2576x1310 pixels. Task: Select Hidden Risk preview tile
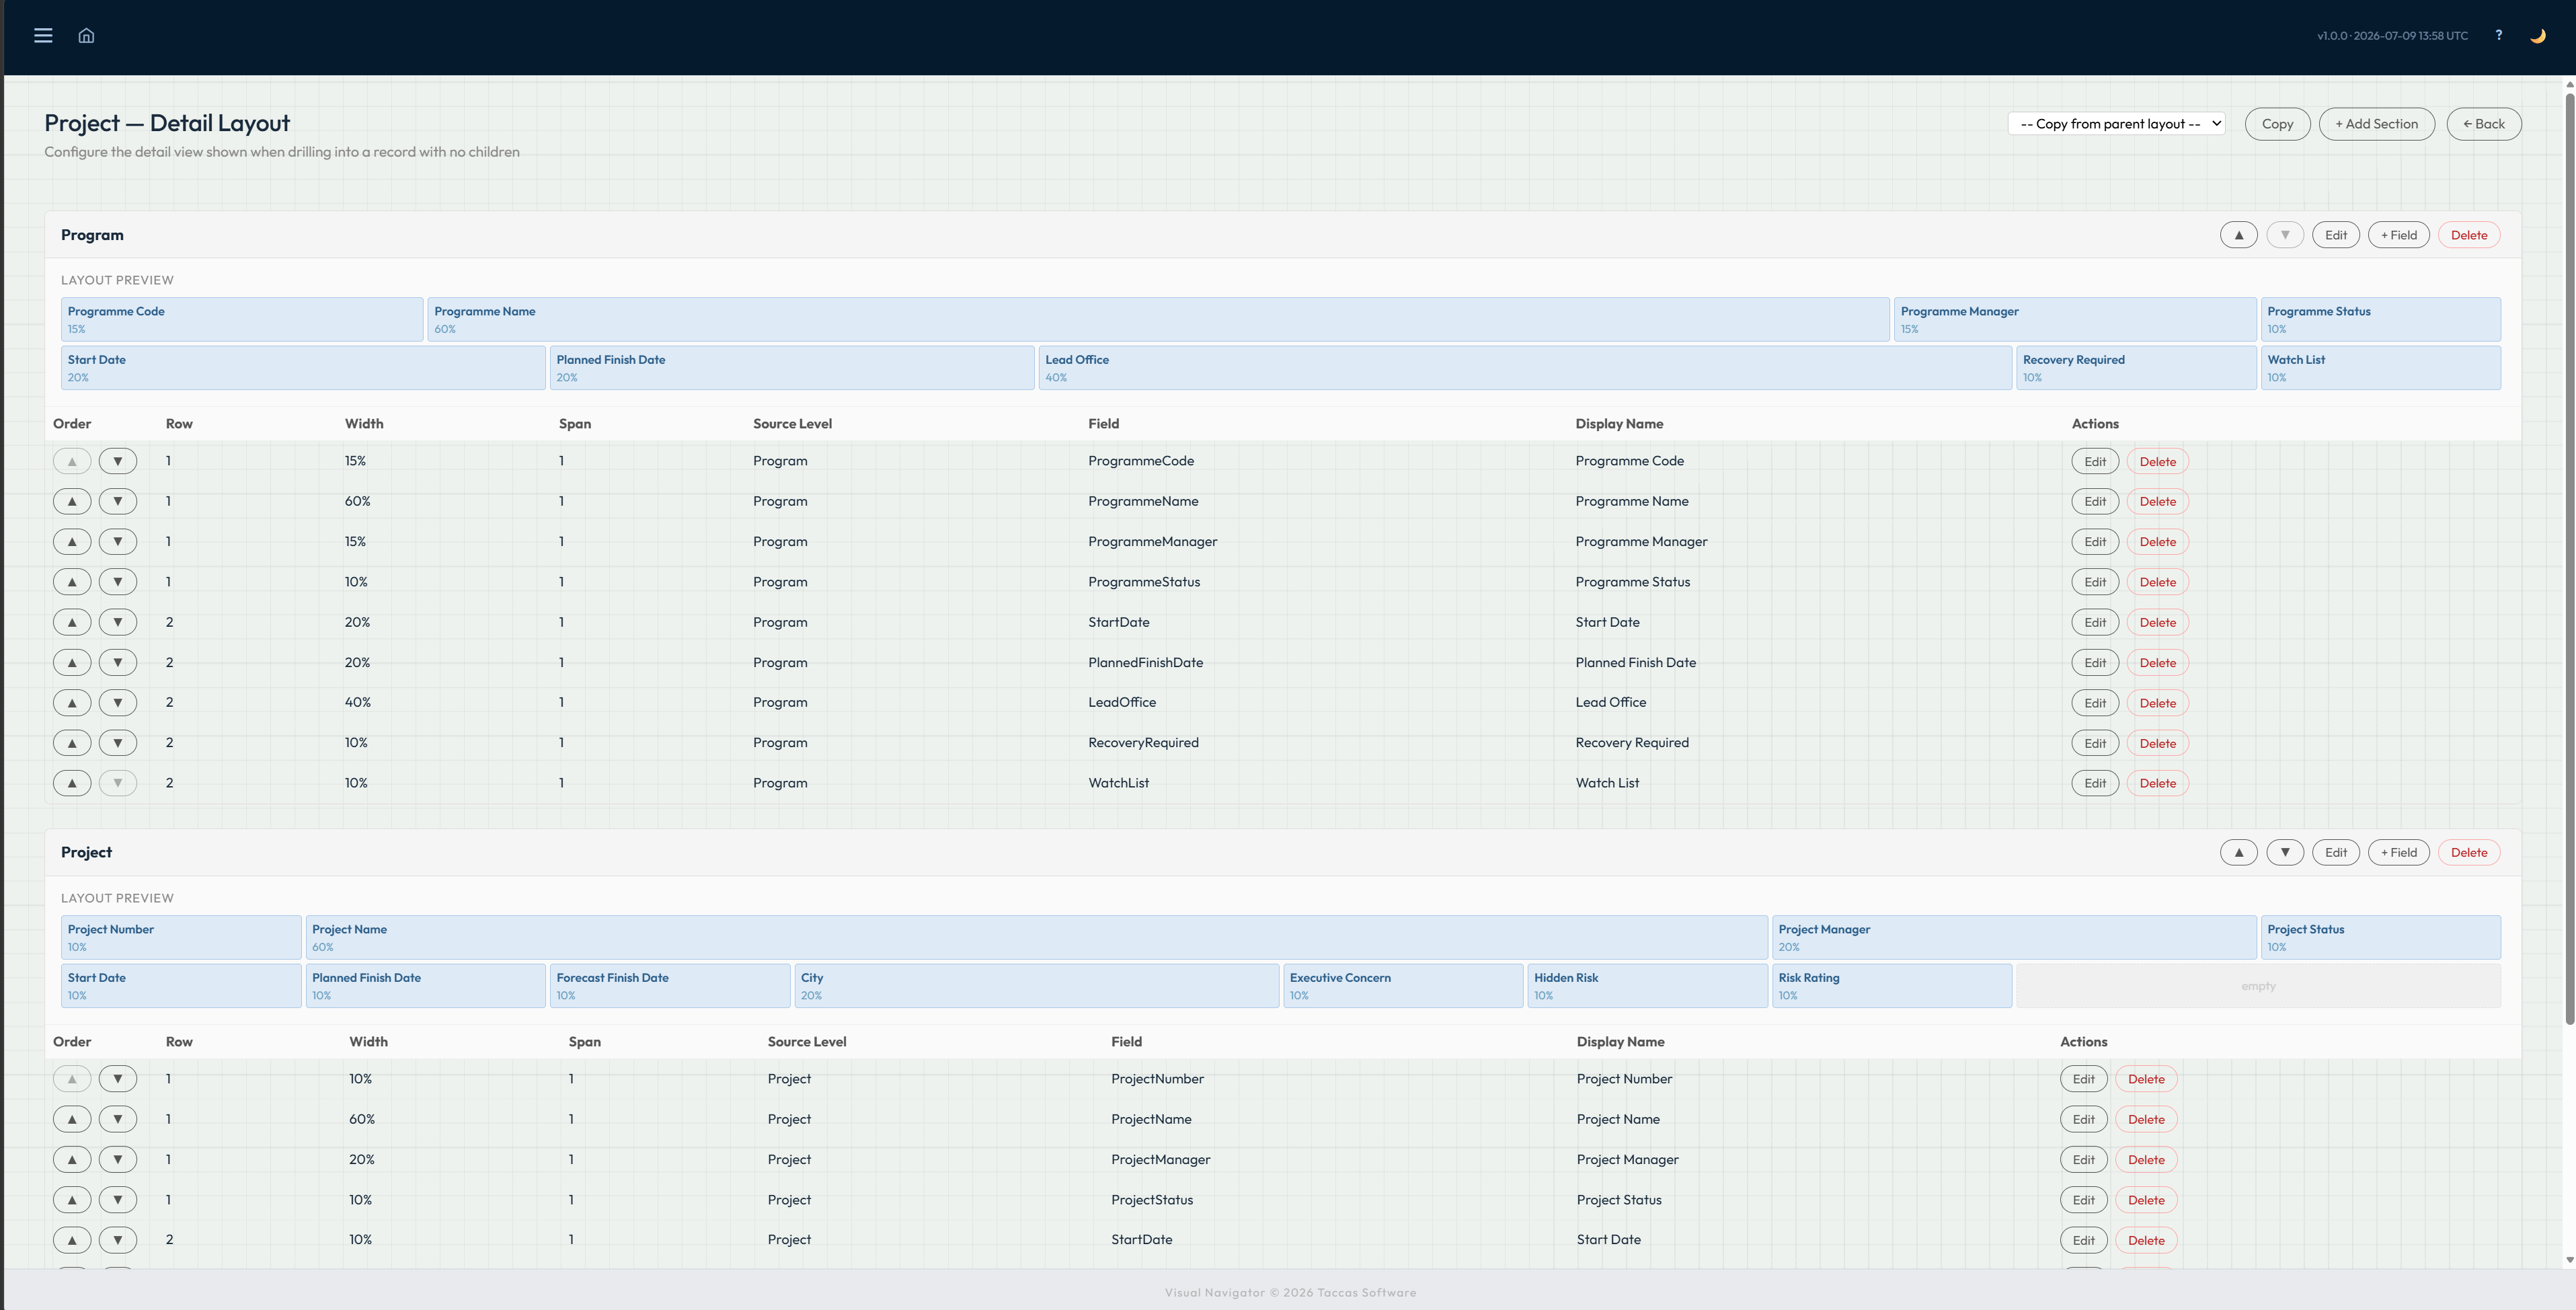[1647, 985]
